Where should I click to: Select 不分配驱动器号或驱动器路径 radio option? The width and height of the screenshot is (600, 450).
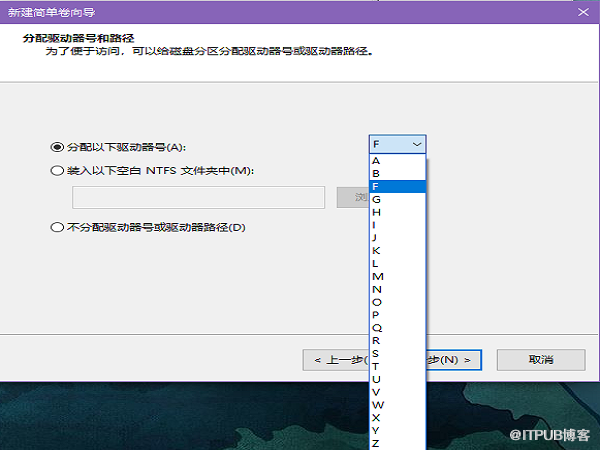57,227
